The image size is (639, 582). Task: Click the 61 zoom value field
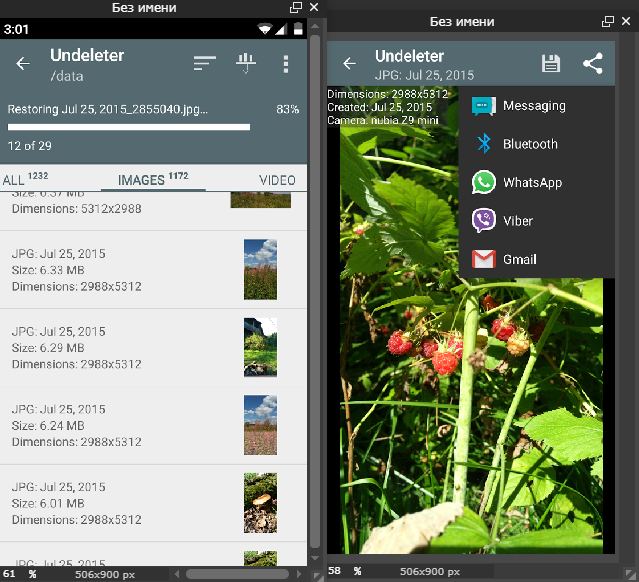(9, 574)
